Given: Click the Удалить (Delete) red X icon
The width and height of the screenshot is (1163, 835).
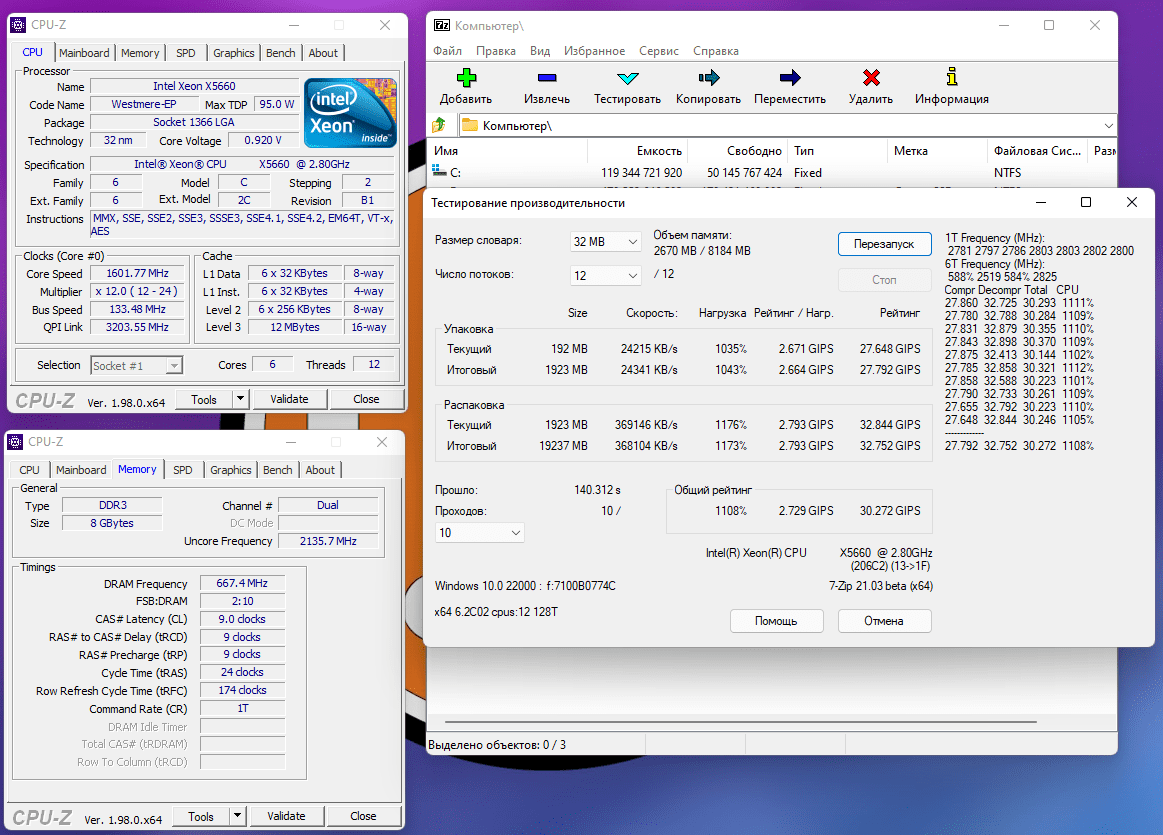Looking at the screenshot, I should pyautogui.click(x=871, y=77).
